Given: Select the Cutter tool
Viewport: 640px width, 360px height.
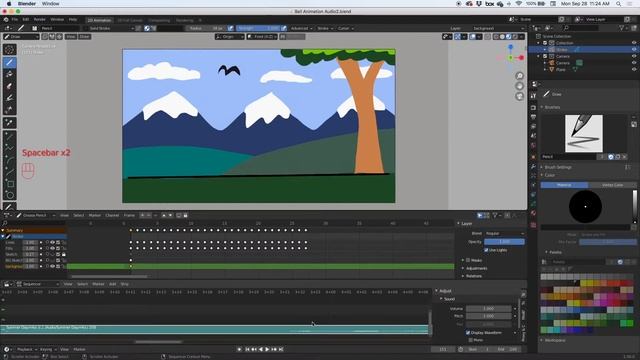Looking at the screenshot, I should (10, 110).
